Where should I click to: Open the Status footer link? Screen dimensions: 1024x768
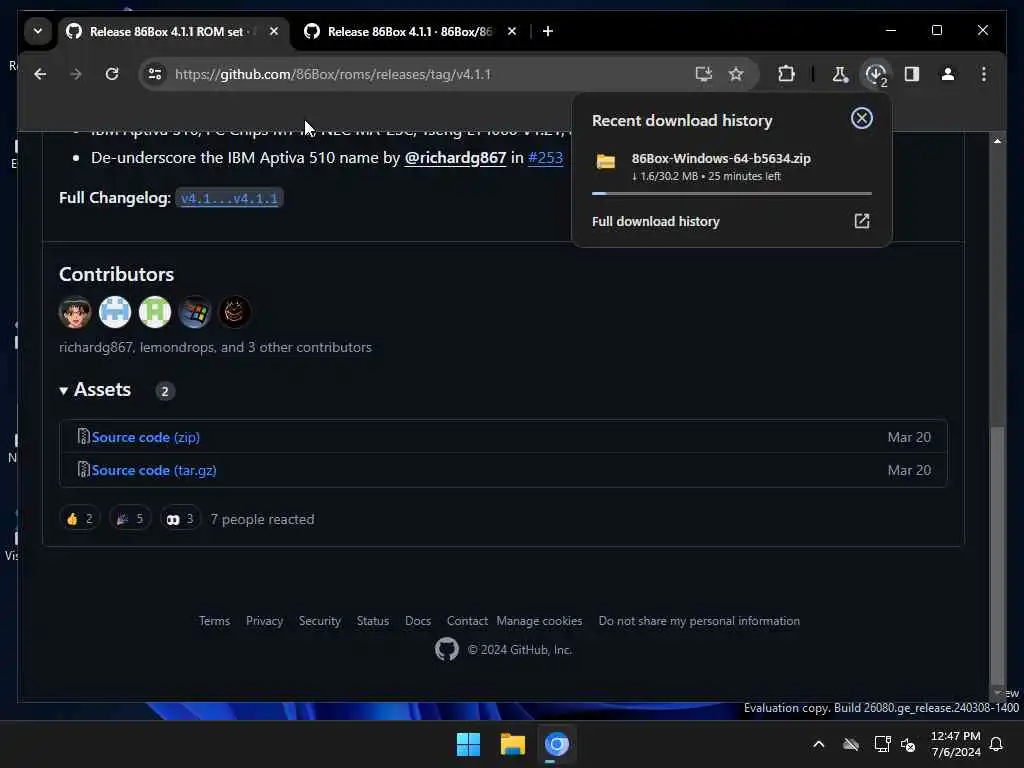click(x=372, y=620)
